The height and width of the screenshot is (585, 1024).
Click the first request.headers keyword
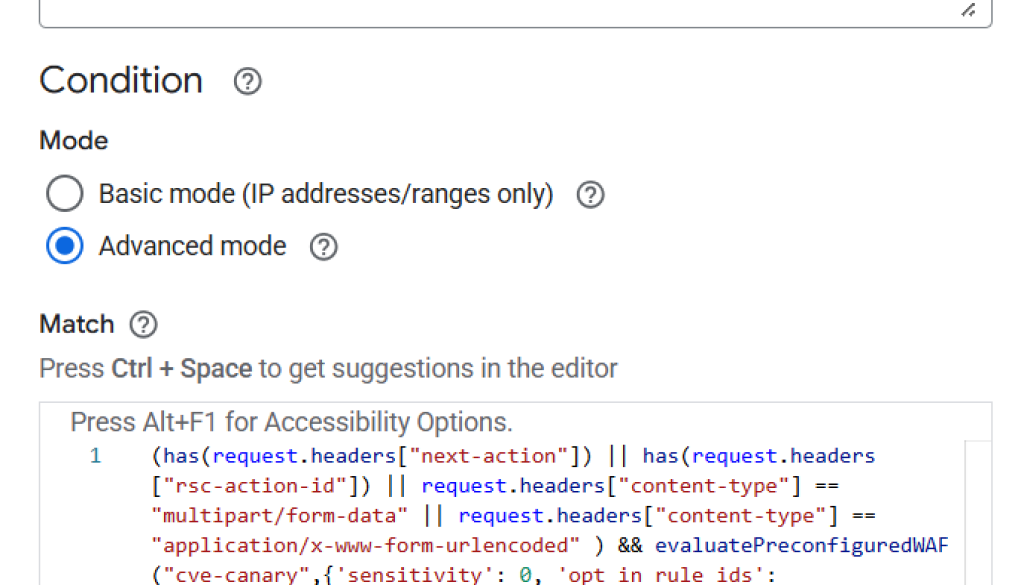tap(304, 455)
